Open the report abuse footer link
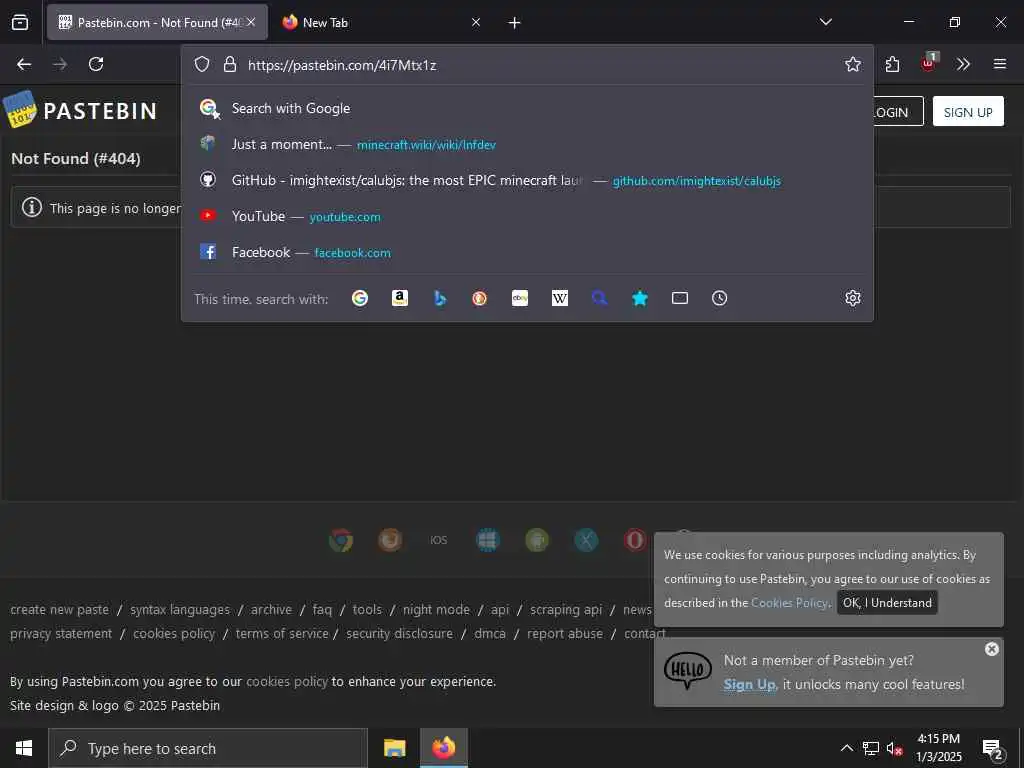This screenshot has height=768, width=1024. click(564, 633)
